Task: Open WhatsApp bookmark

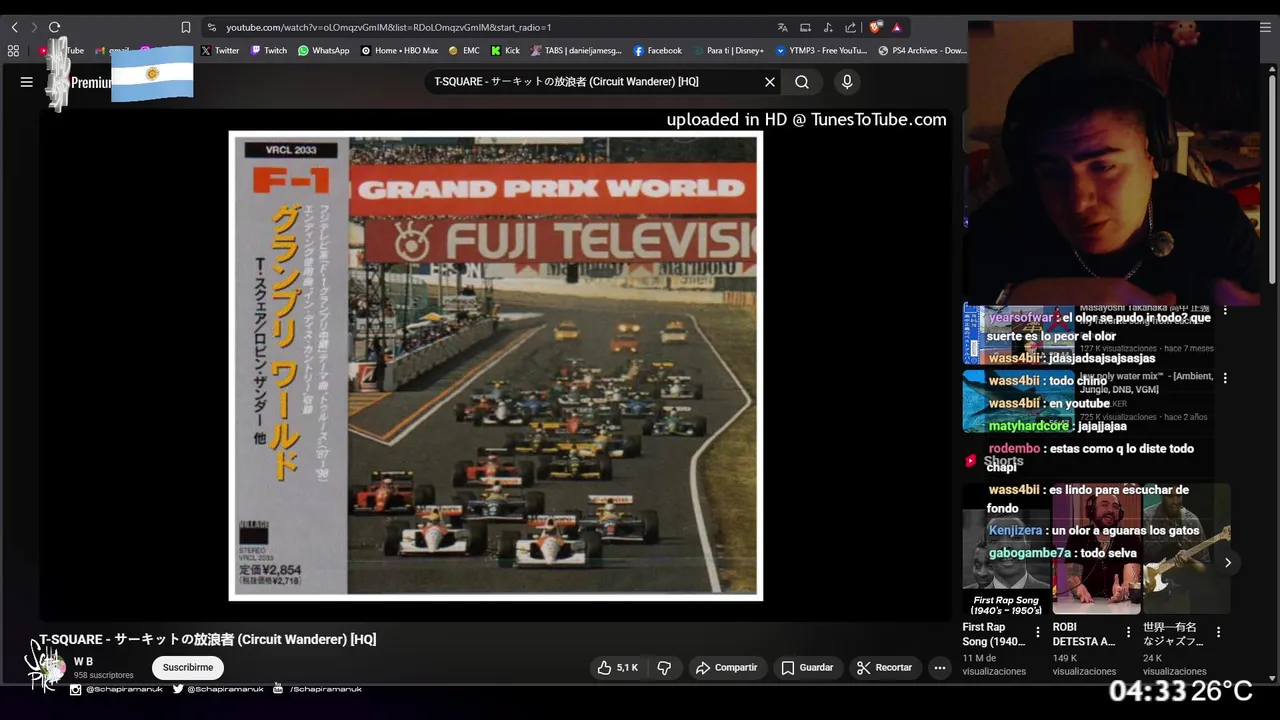Action: click(x=324, y=50)
